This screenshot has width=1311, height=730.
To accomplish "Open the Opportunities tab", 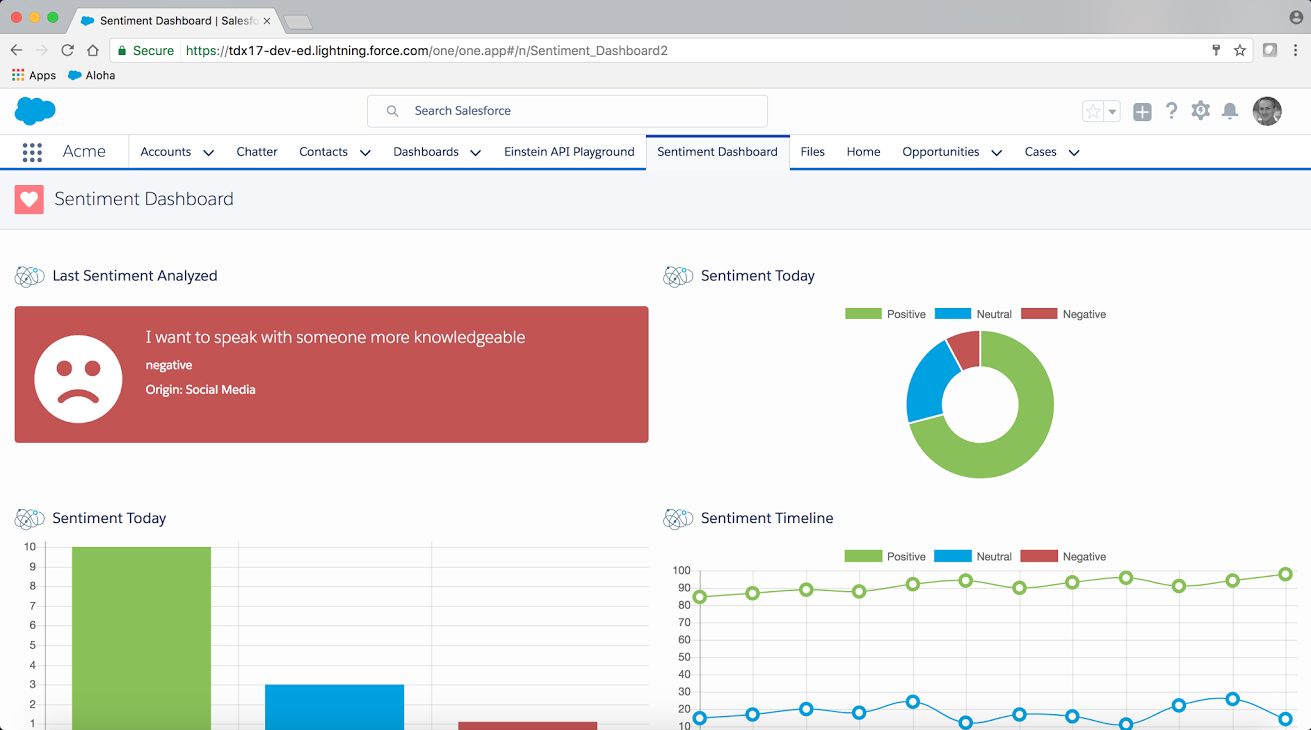I will click(941, 152).
